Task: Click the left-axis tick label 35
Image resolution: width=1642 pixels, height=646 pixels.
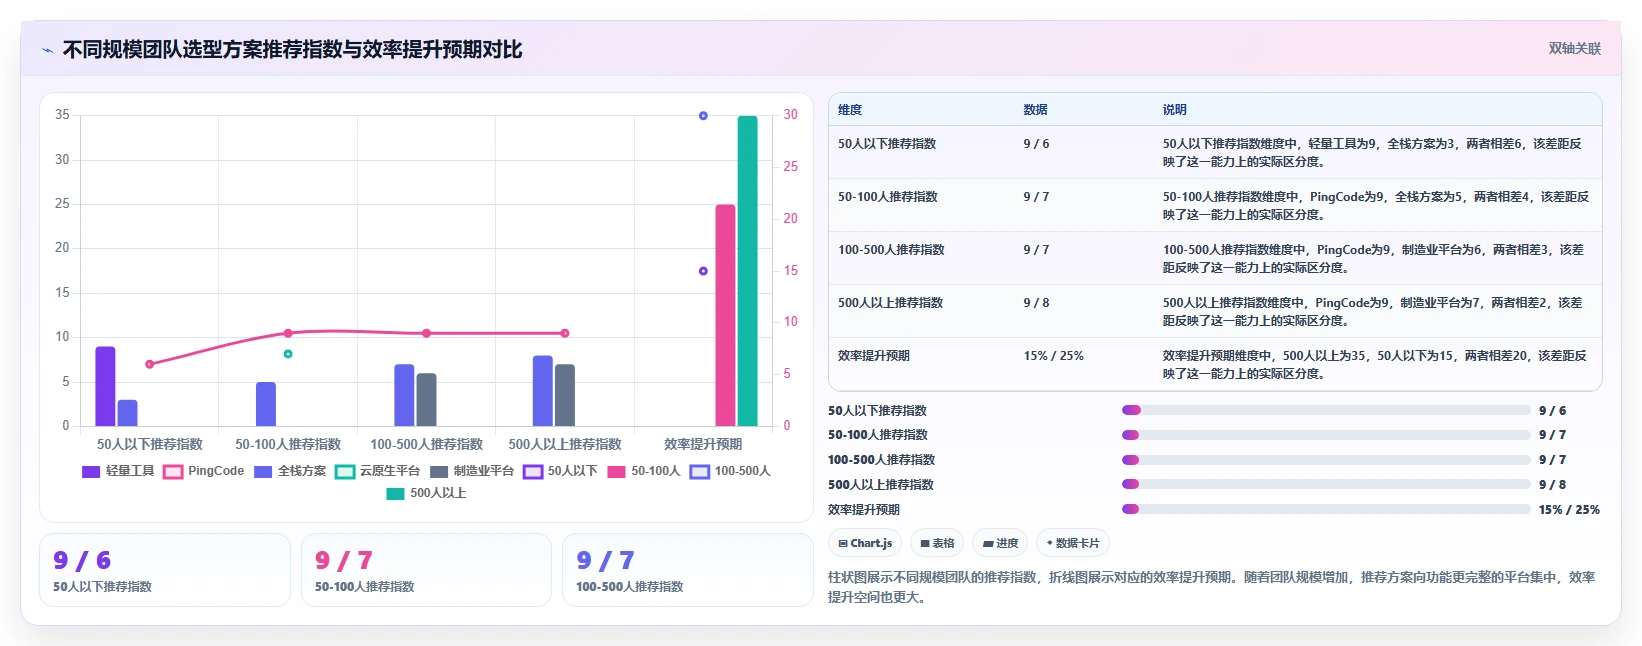Action: point(62,115)
